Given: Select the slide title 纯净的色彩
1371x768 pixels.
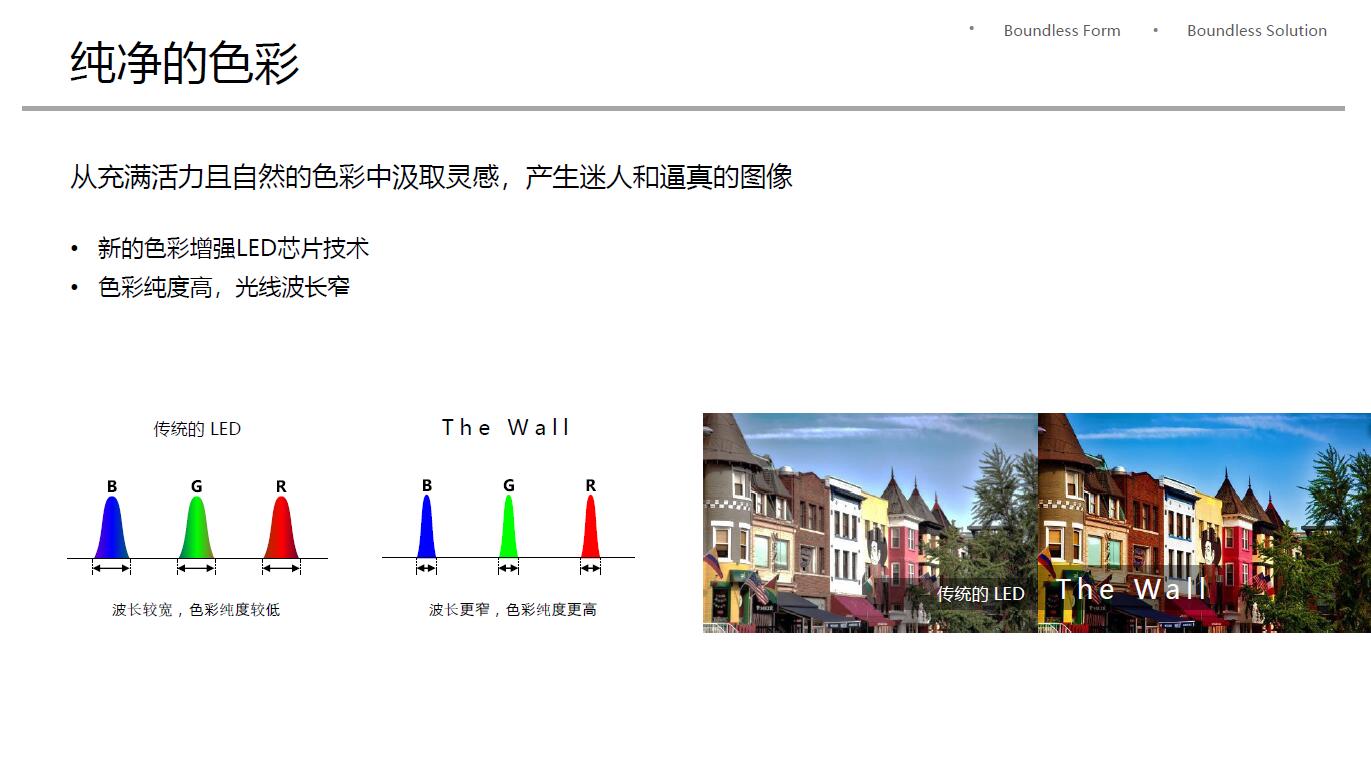Looking at the screenshot, I should pyautogui.click(x=185, y=62).
